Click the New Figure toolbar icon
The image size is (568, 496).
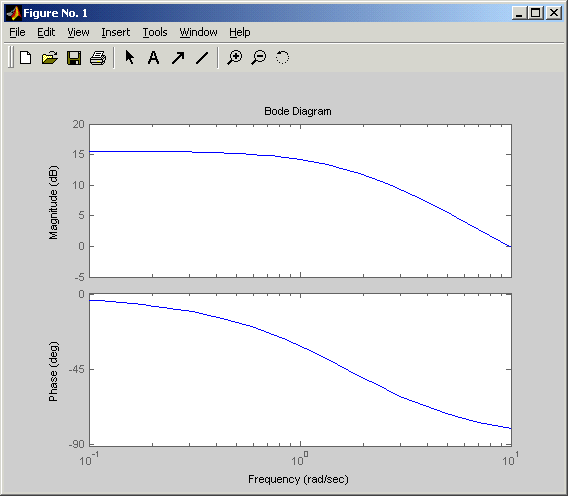[x=26, y=58]
